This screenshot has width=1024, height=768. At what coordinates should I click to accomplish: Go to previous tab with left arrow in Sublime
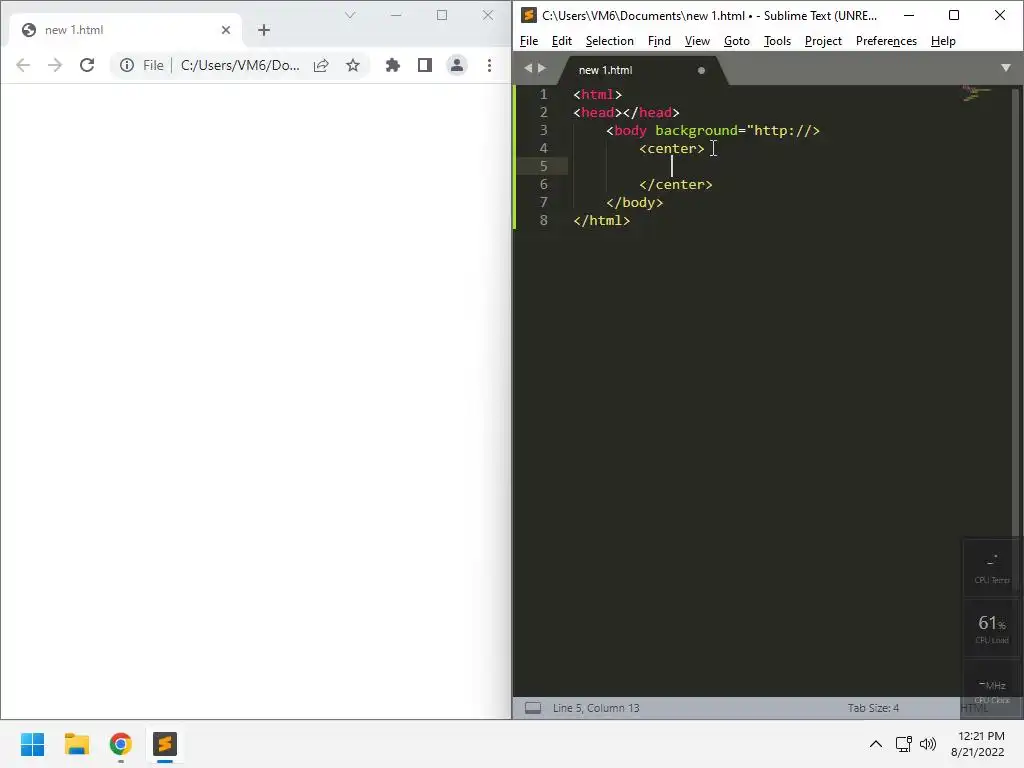click(x=528, y=68)
